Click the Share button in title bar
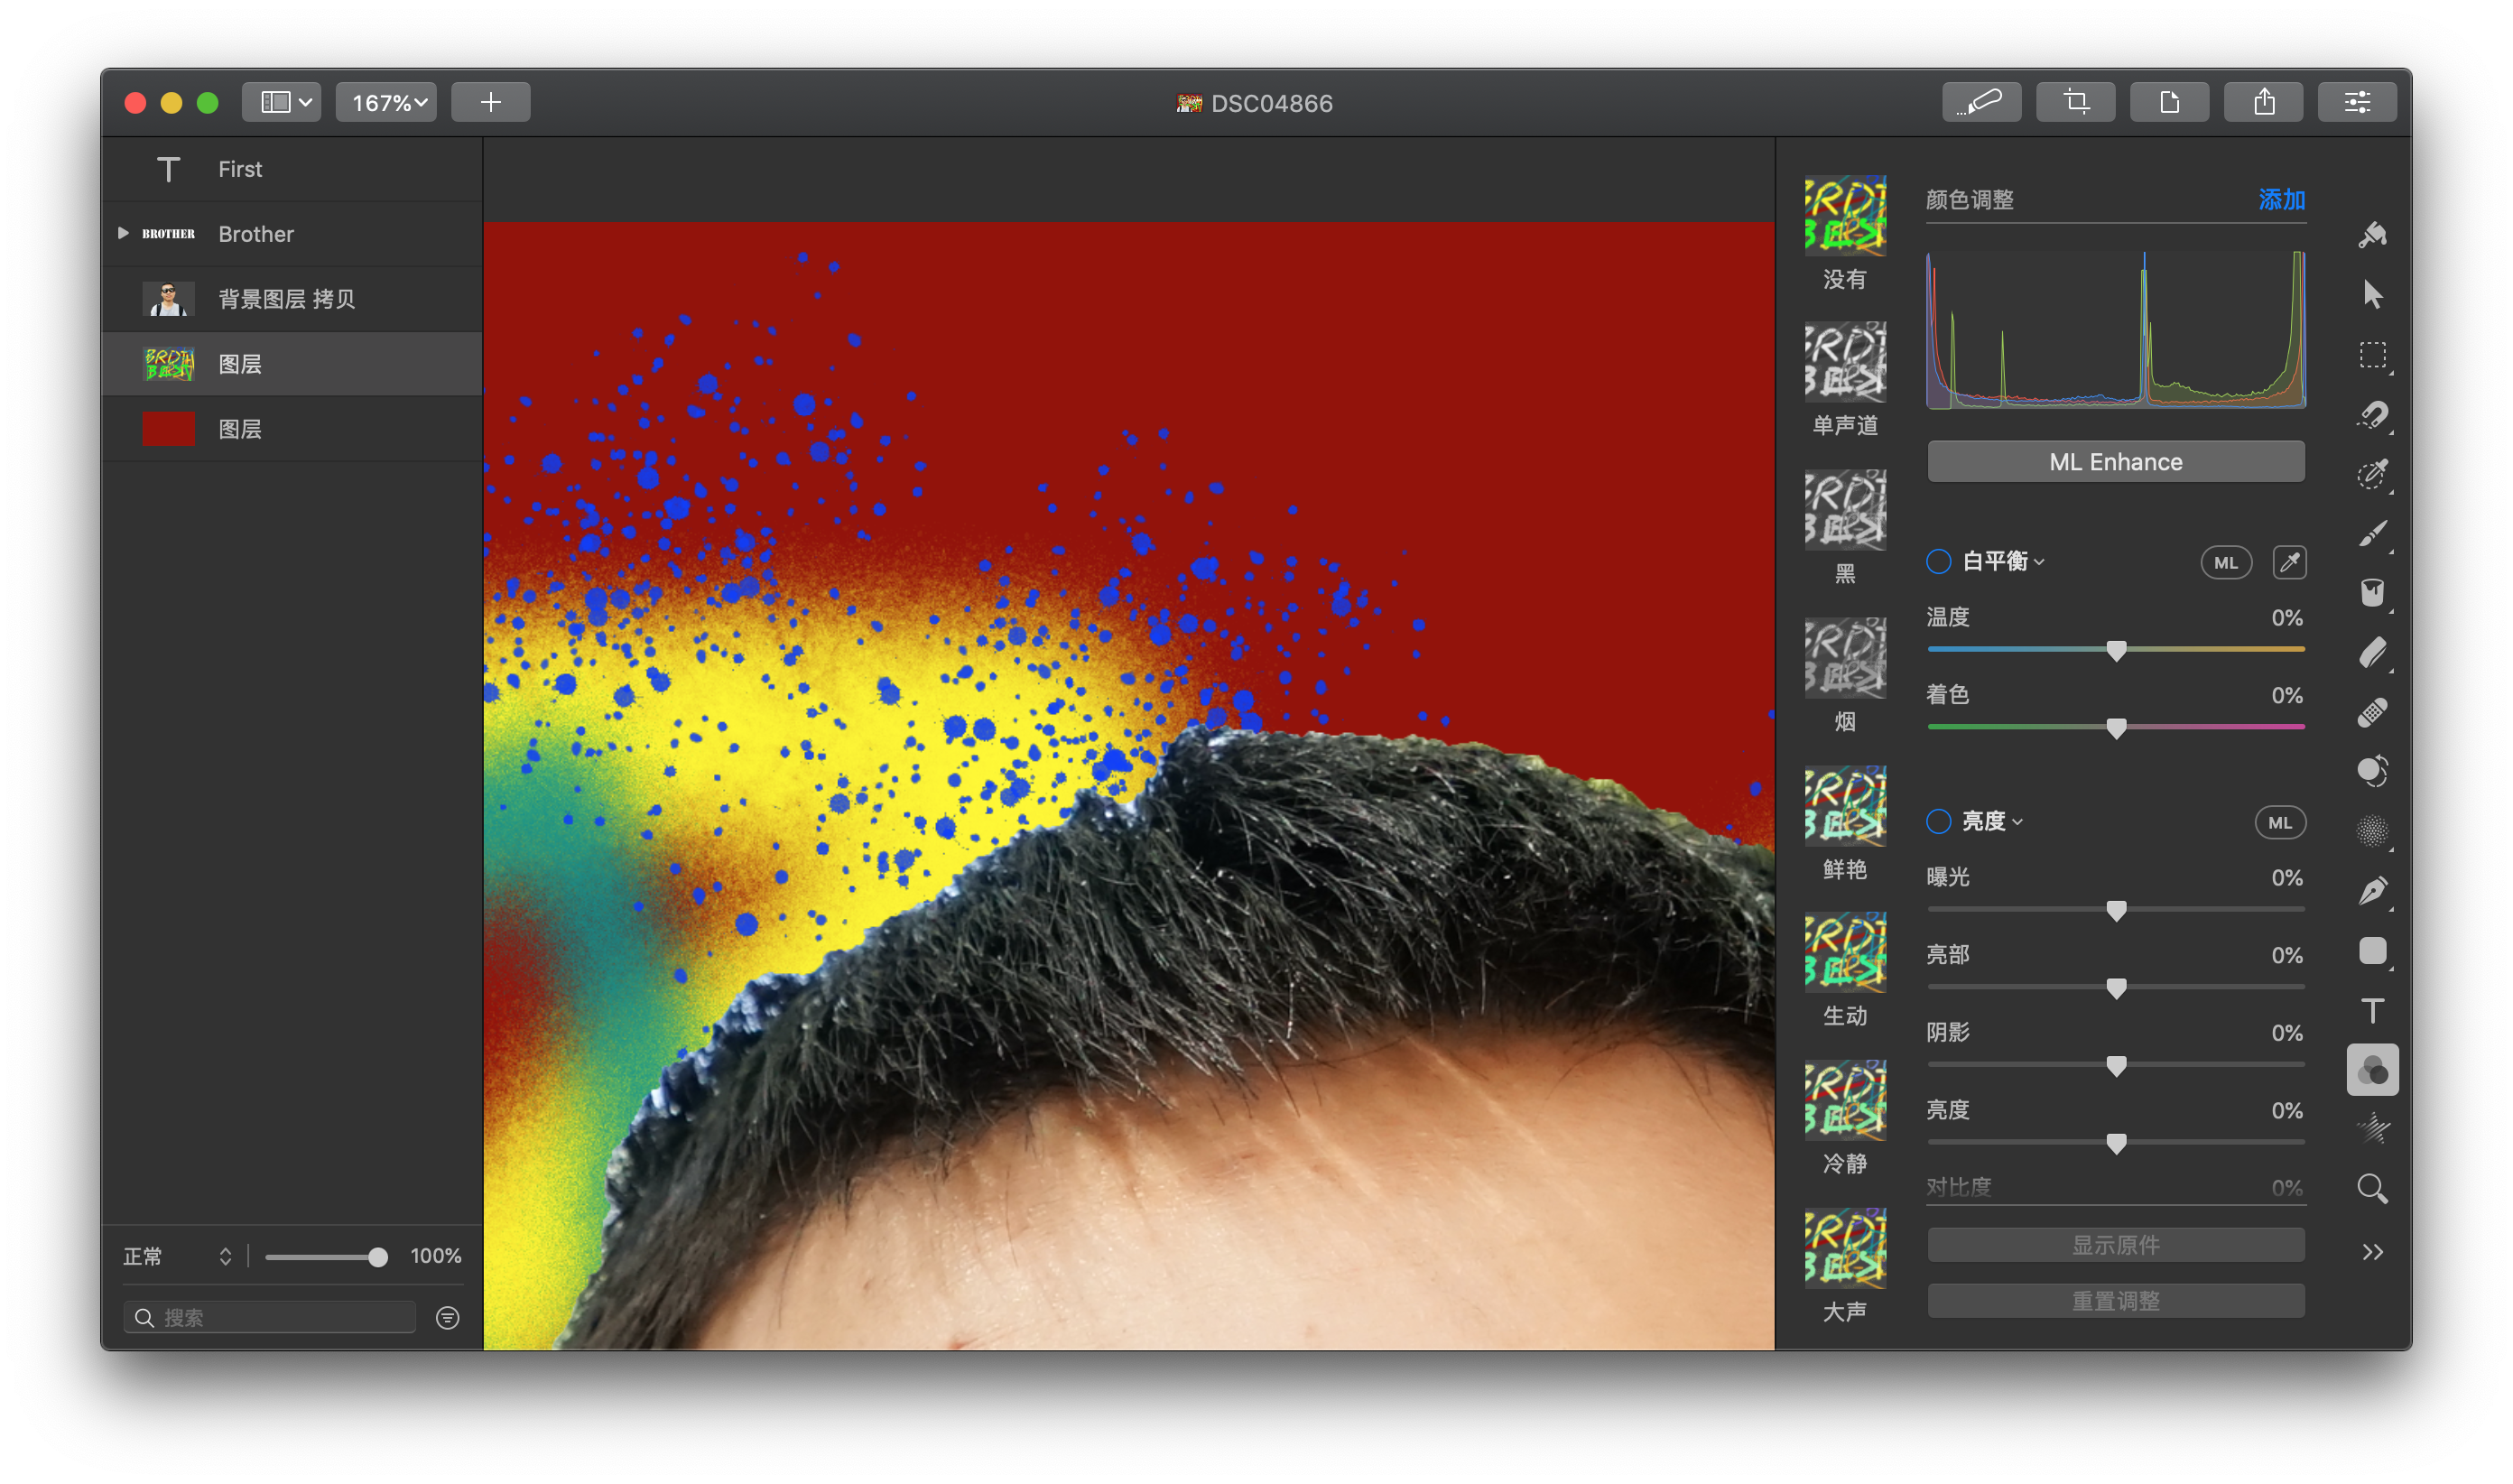Screen dimensions: 2513x1484 [x=2263, y=102]
